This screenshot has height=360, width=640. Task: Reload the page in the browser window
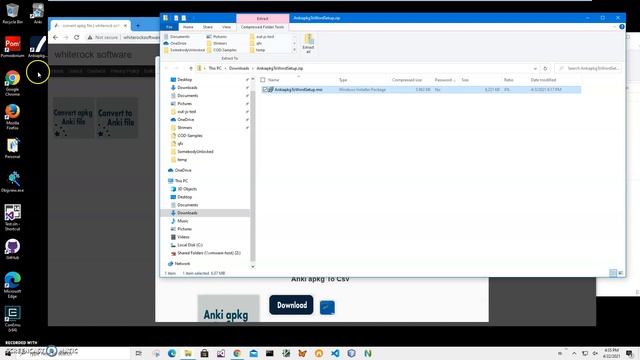click(x=76, y=37)
